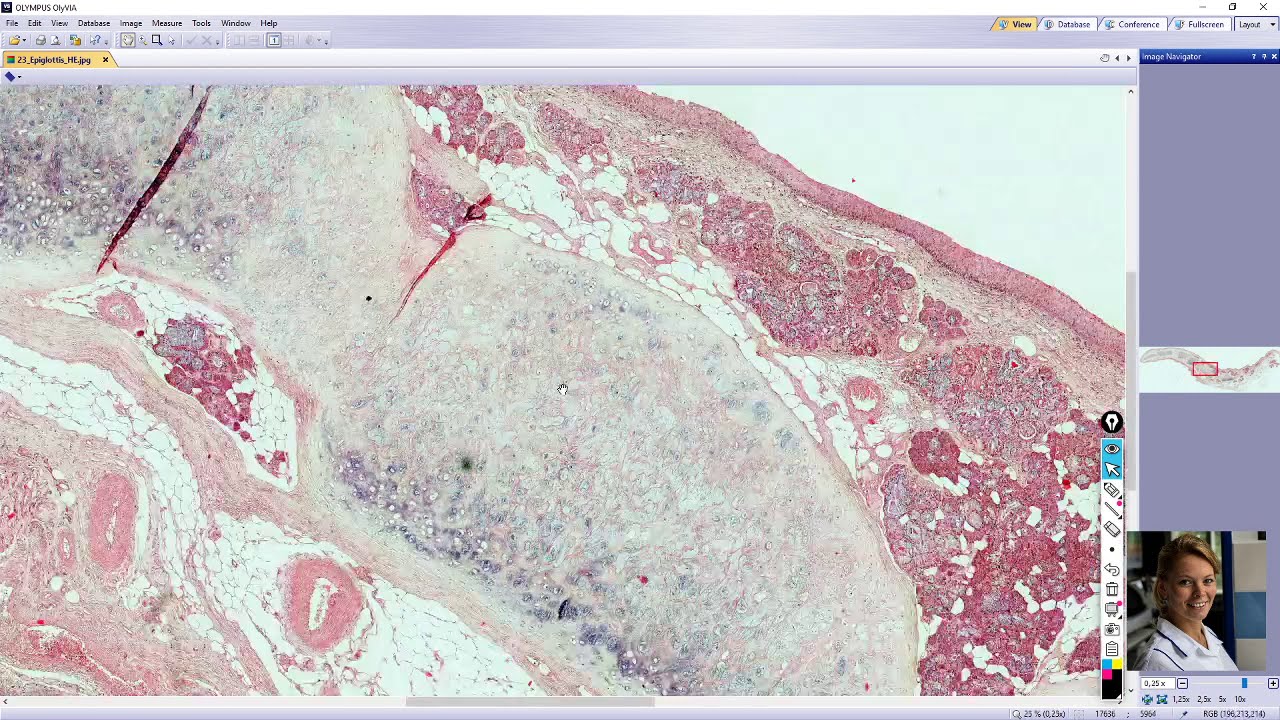Screen dimensions: 1280x720
Task: Click the zoom factor field showing 0,25 x
Action: (1158, 684)
